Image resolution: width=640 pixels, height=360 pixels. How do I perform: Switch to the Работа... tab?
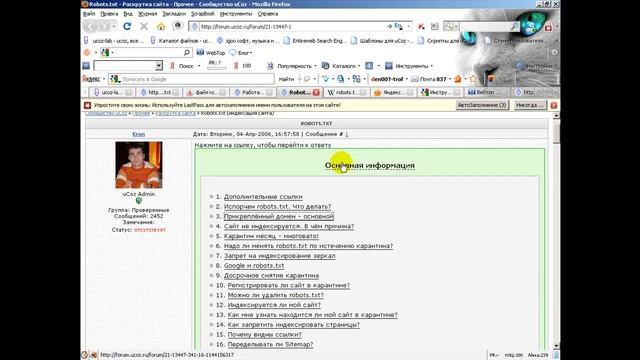pos(253,93)
